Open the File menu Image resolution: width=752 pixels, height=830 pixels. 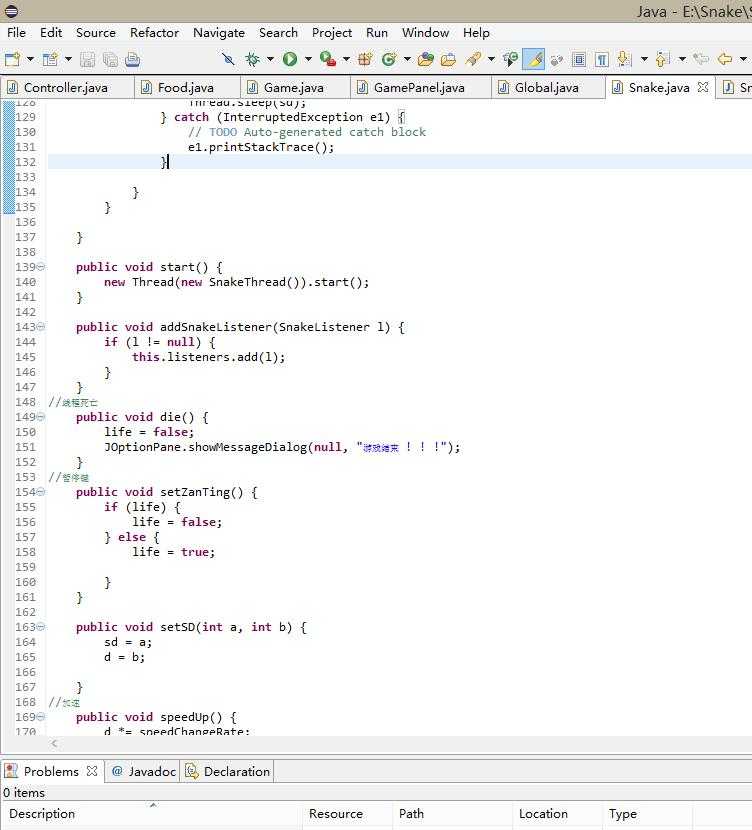16,33
